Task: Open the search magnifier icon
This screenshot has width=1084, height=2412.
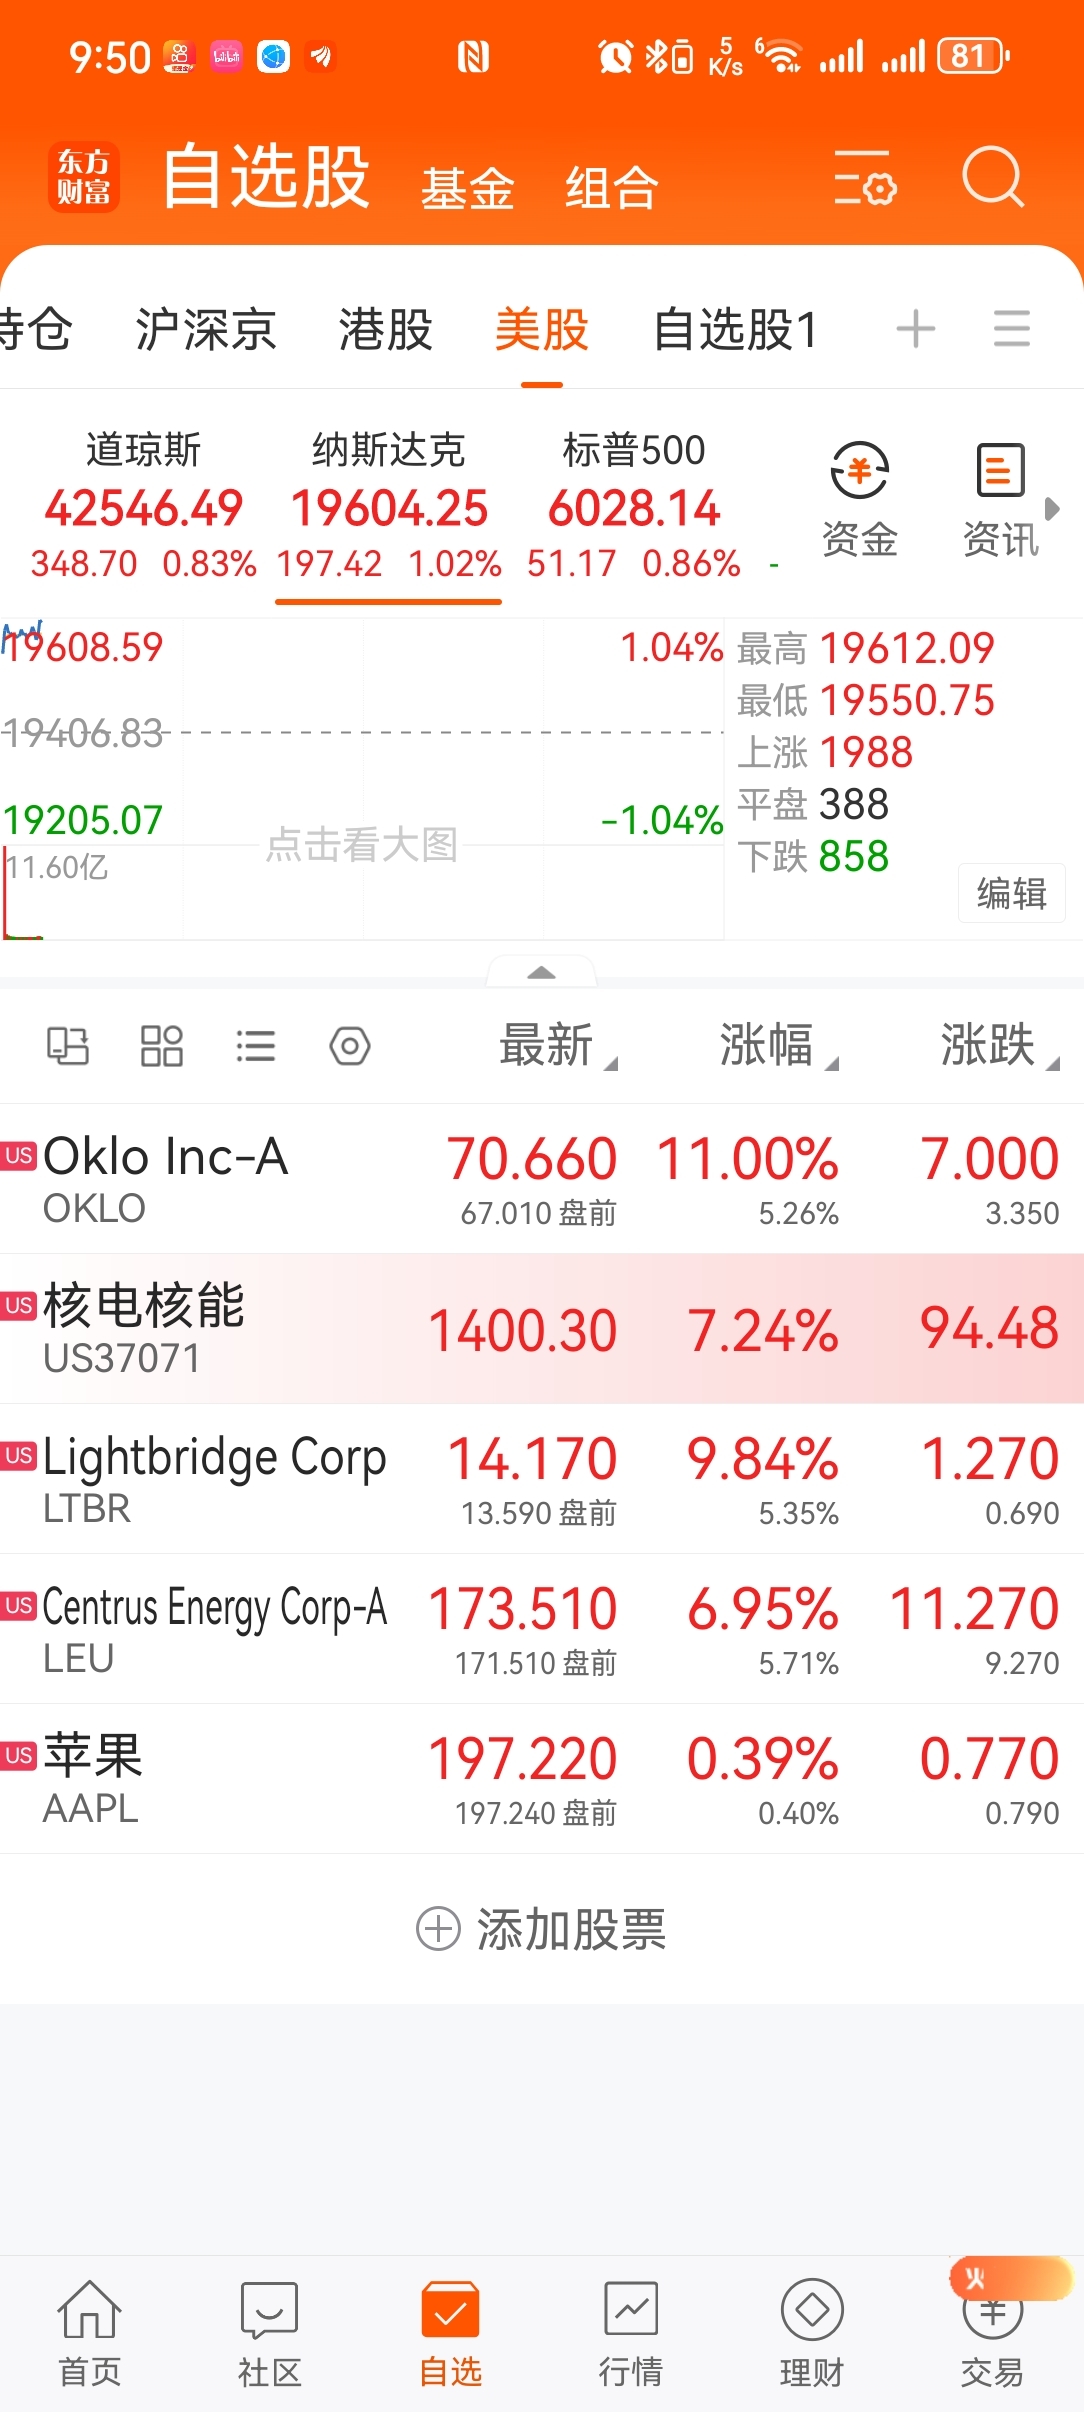Action: click(993, 177)
